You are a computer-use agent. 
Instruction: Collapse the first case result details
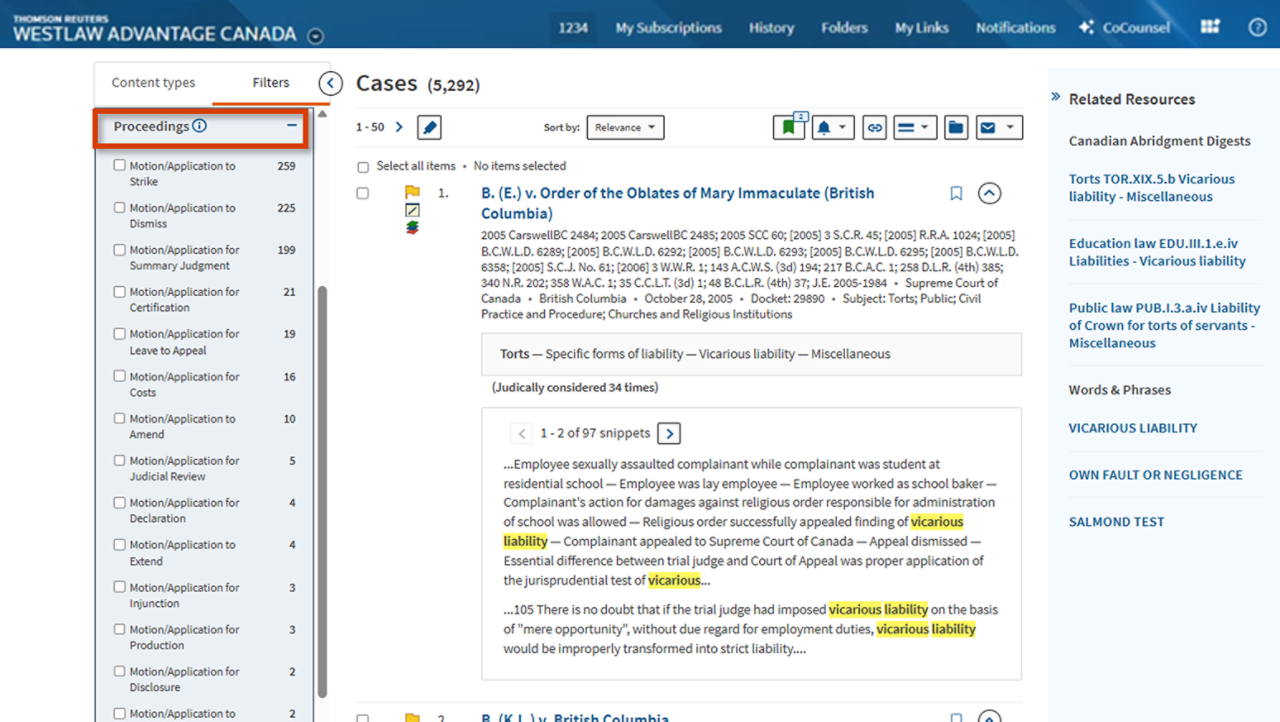coord(988,193)
